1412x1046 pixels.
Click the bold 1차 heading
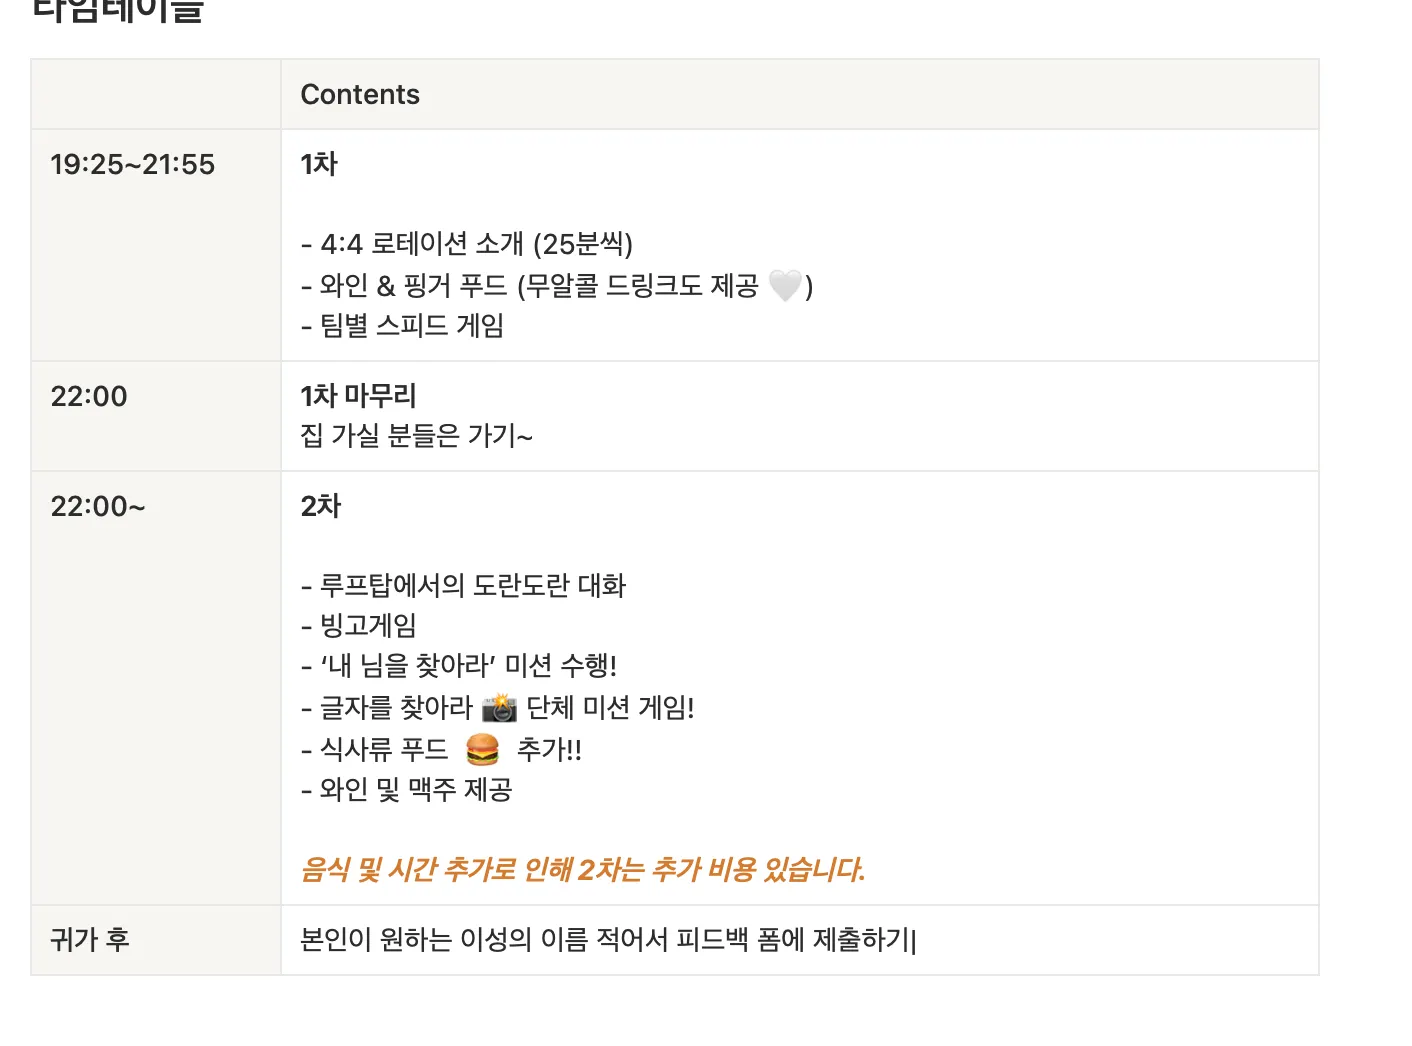pyautogui.click(x=319, y=164)
